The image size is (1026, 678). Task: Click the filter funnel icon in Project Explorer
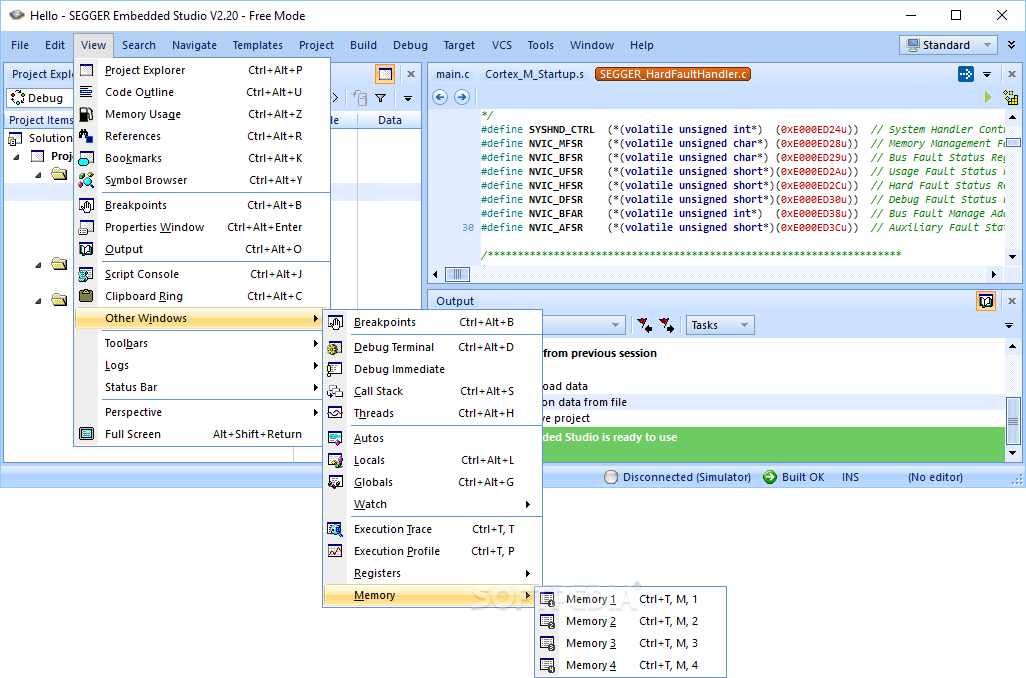click(x=381, y=98)
